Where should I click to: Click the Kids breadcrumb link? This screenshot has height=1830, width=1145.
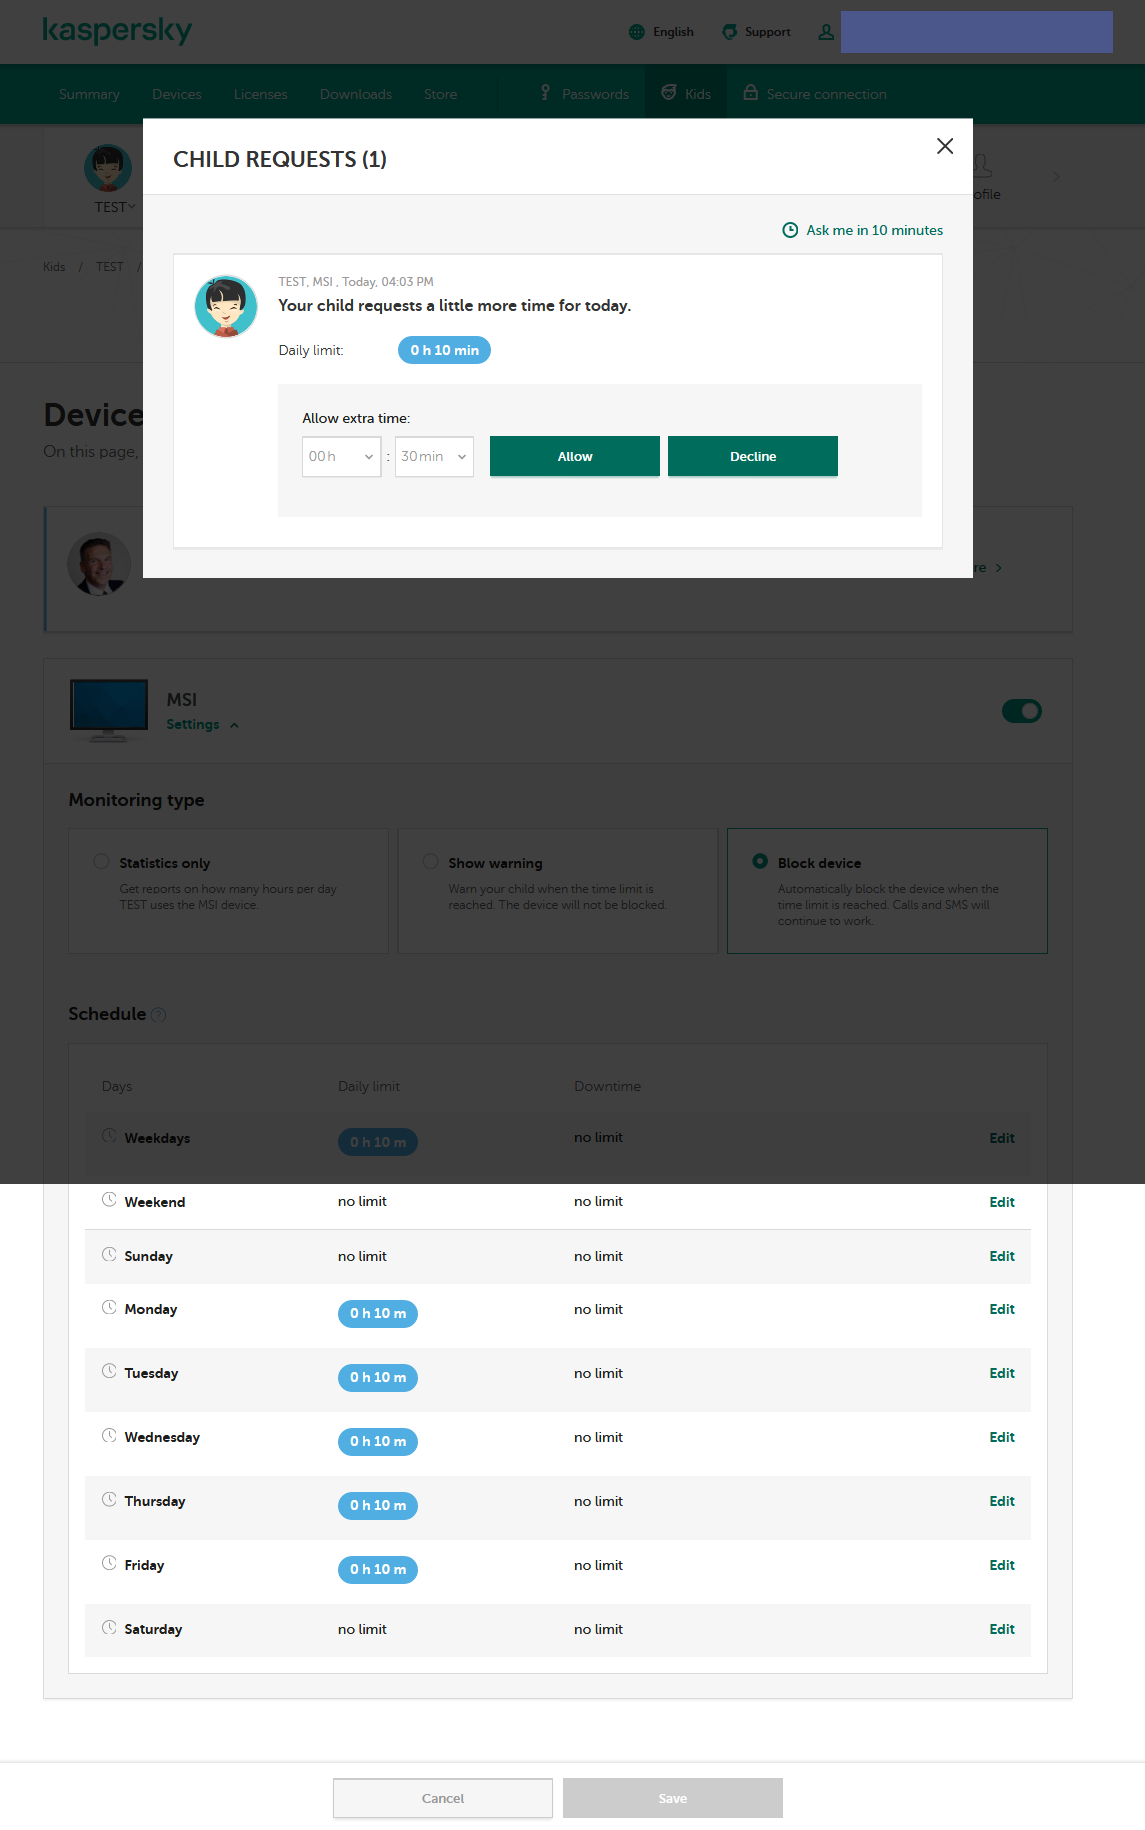[54, 267]
